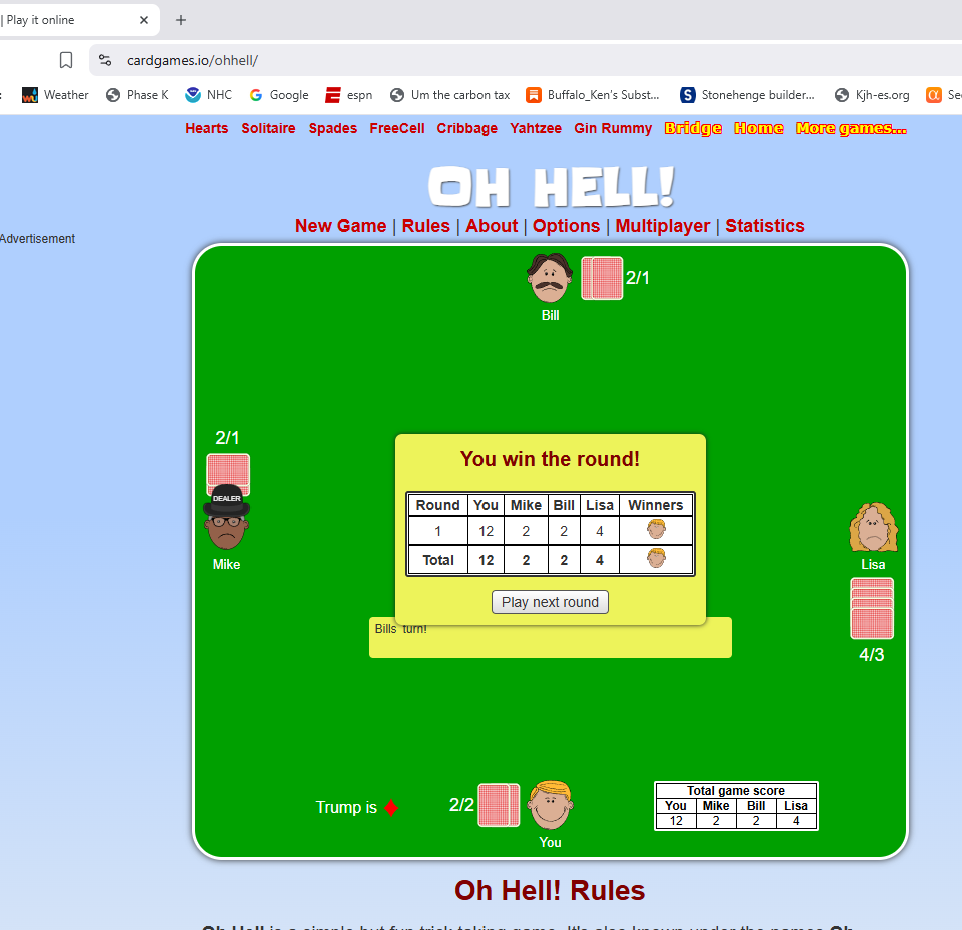Go to the Home link
This screenshot has width=962, height=930.
click(759, 128)
